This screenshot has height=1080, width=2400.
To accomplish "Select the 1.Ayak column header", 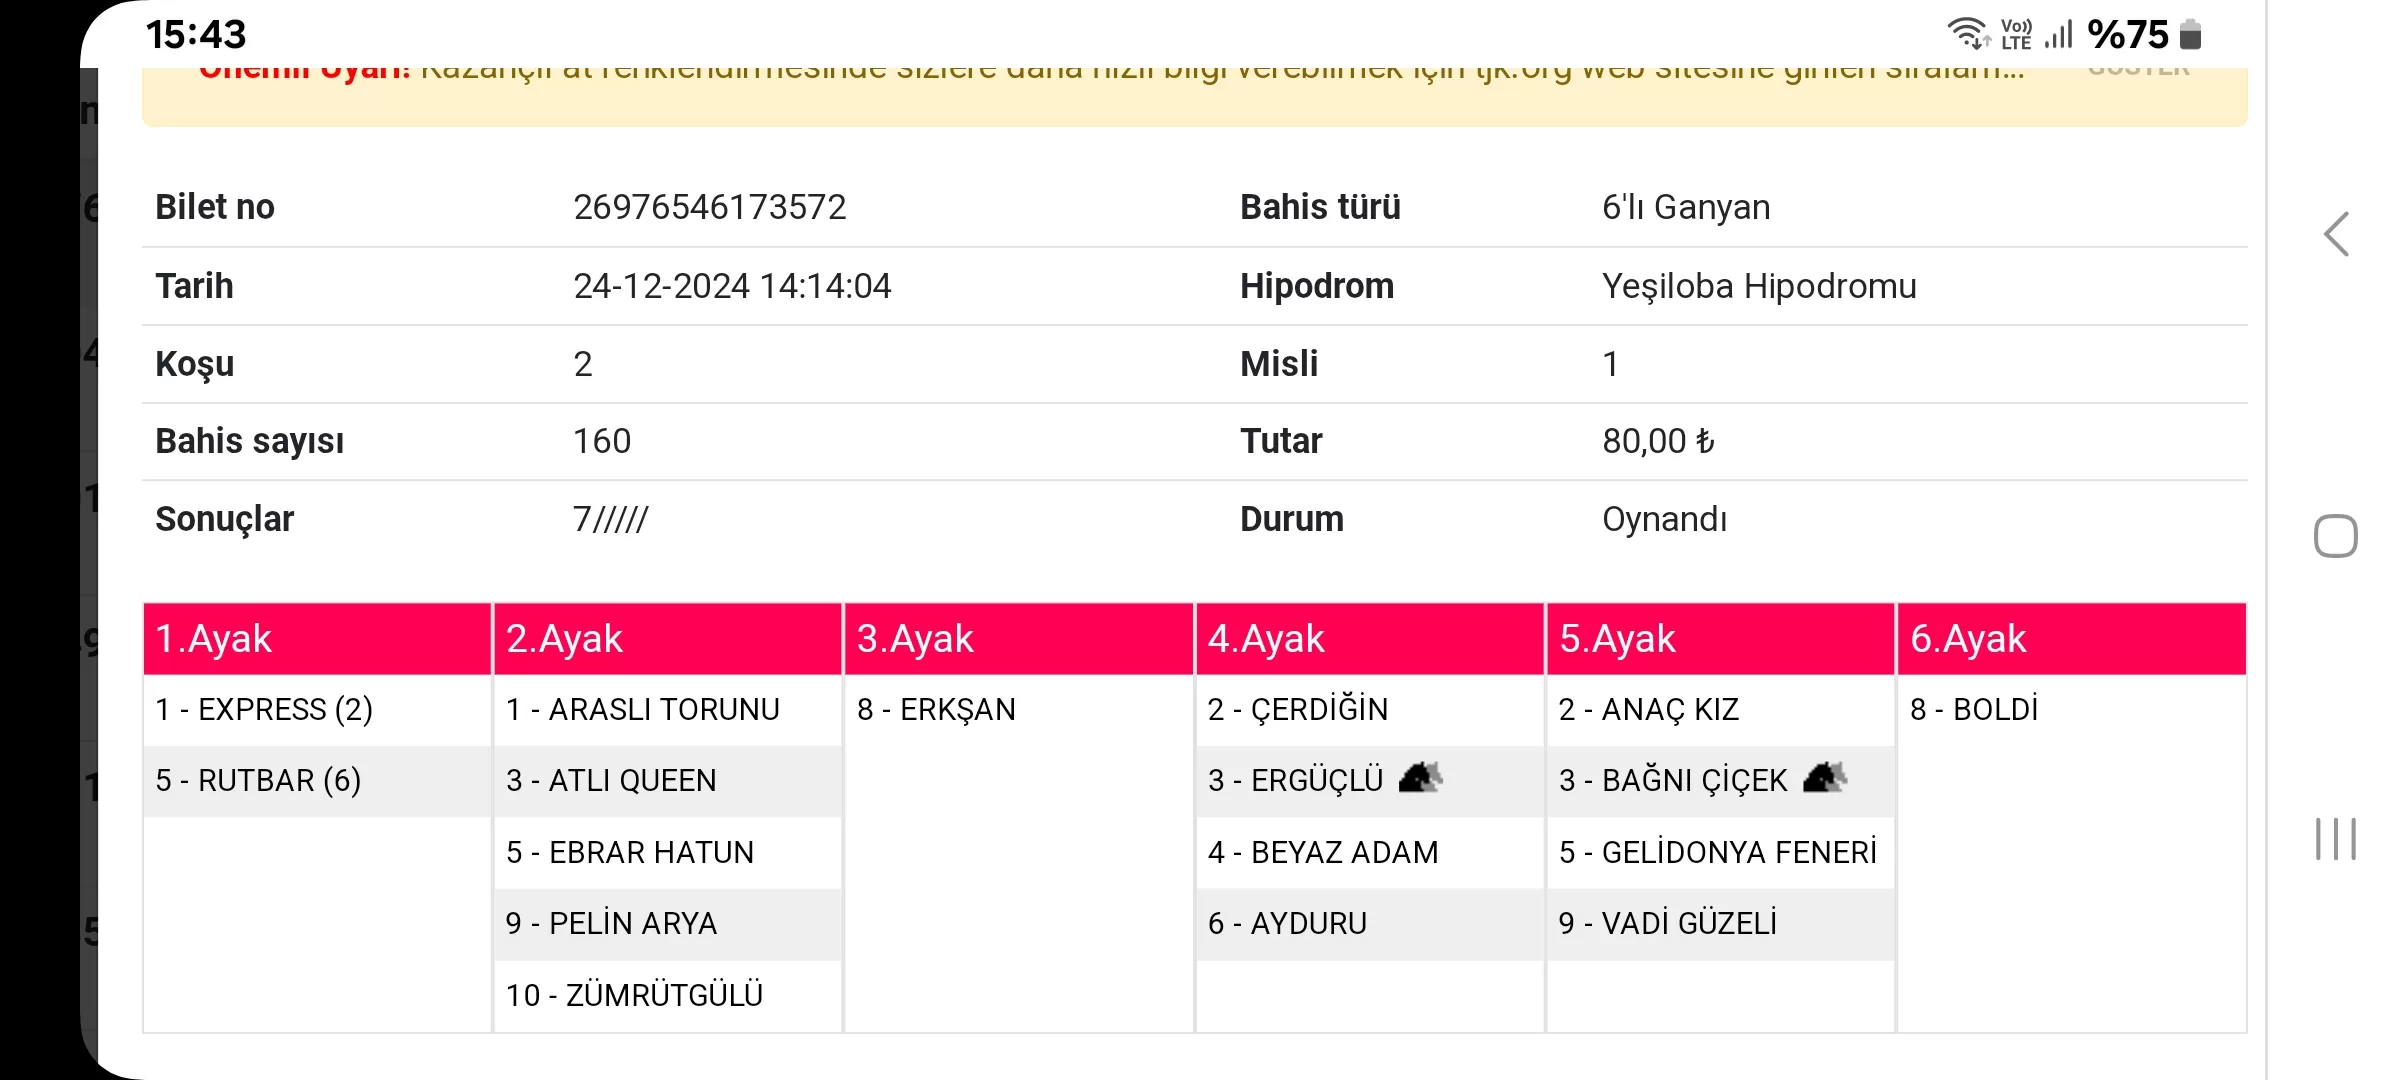I will (316, 639).
